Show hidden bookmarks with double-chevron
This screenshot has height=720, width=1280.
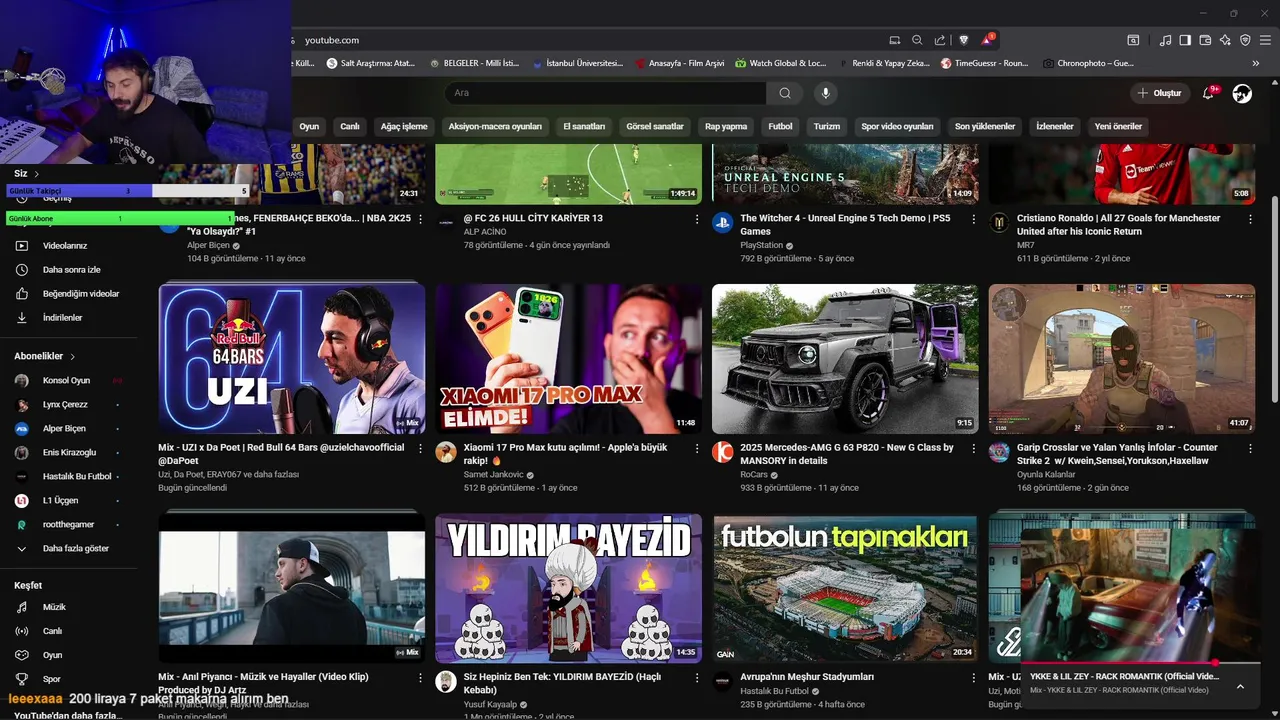1256,63
